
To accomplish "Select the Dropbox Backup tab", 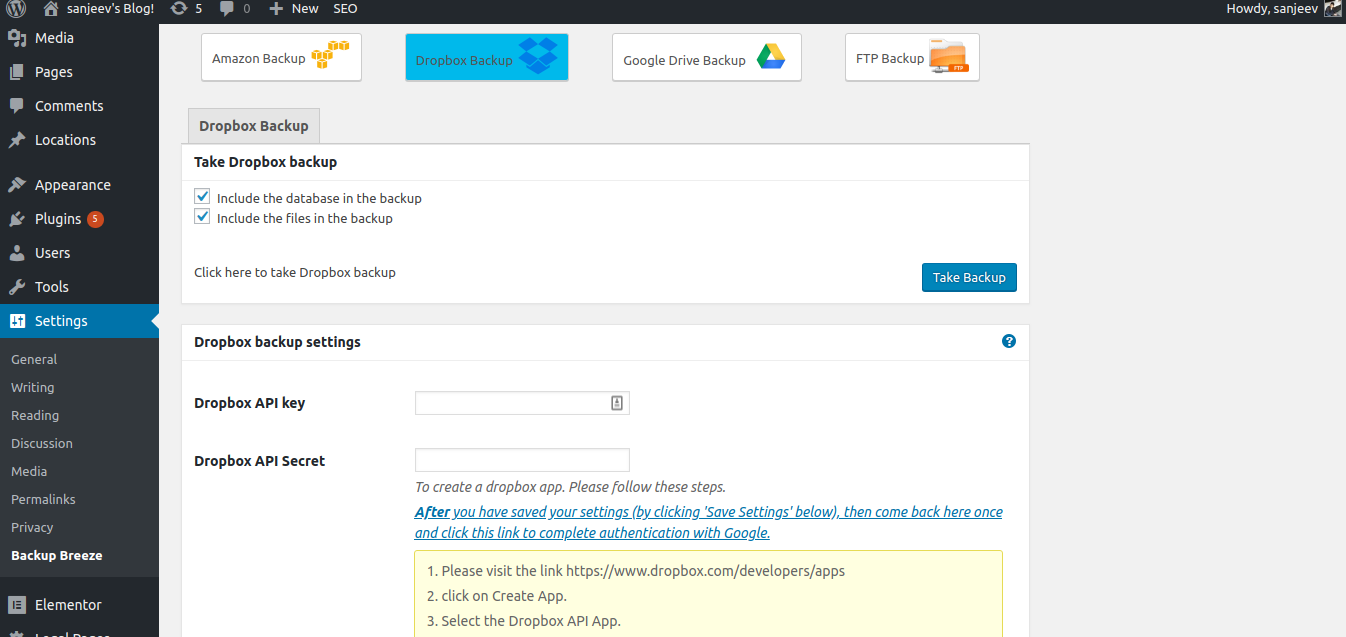I will (254, 126).
